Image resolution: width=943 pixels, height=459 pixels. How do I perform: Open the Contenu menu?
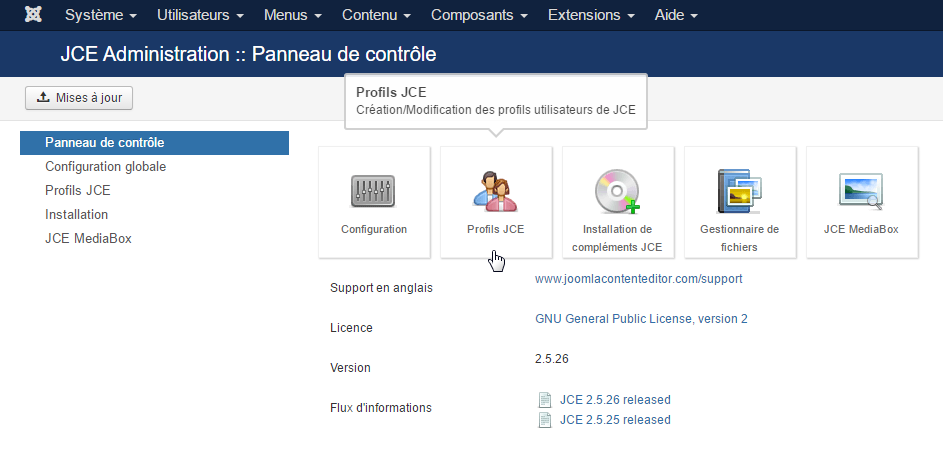(x=376, y=15)
